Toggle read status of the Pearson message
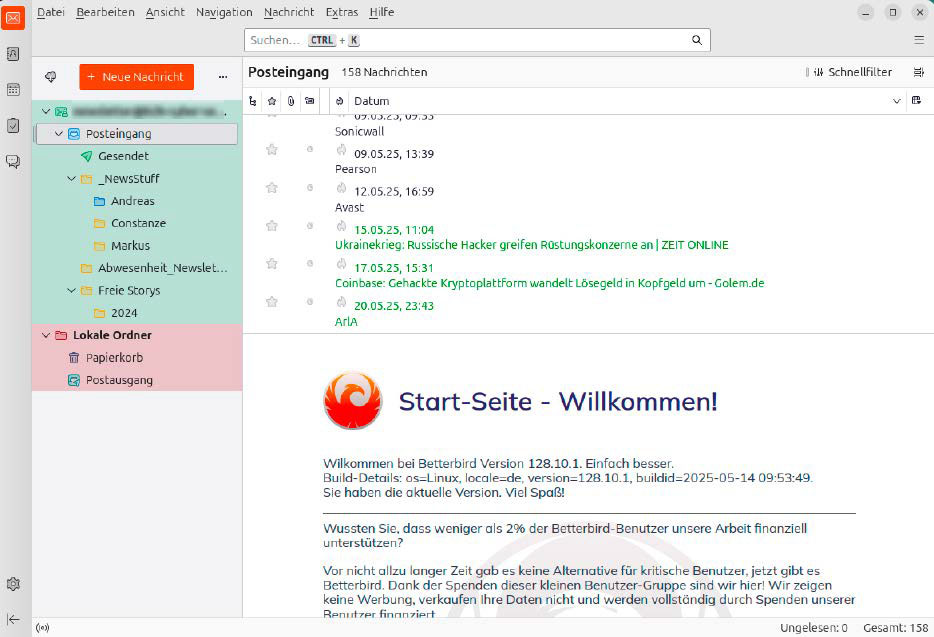 [310, 150]
